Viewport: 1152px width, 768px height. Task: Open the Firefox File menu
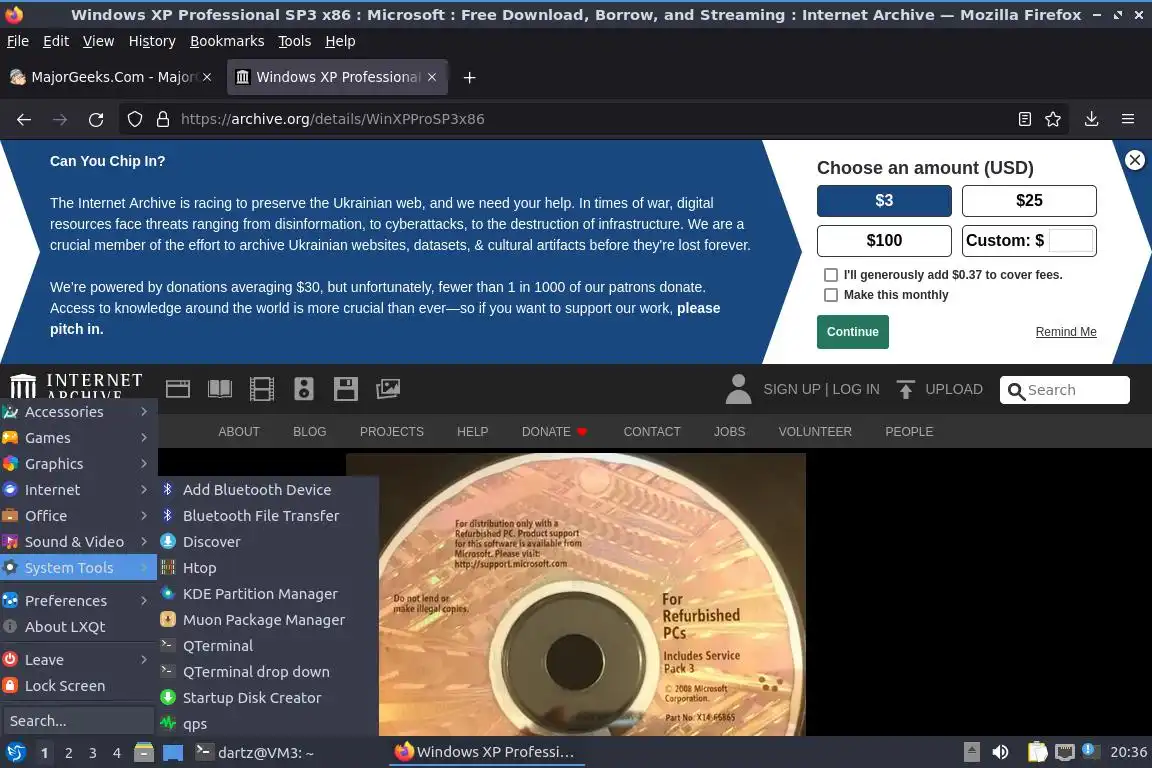(x=18, y=41)
